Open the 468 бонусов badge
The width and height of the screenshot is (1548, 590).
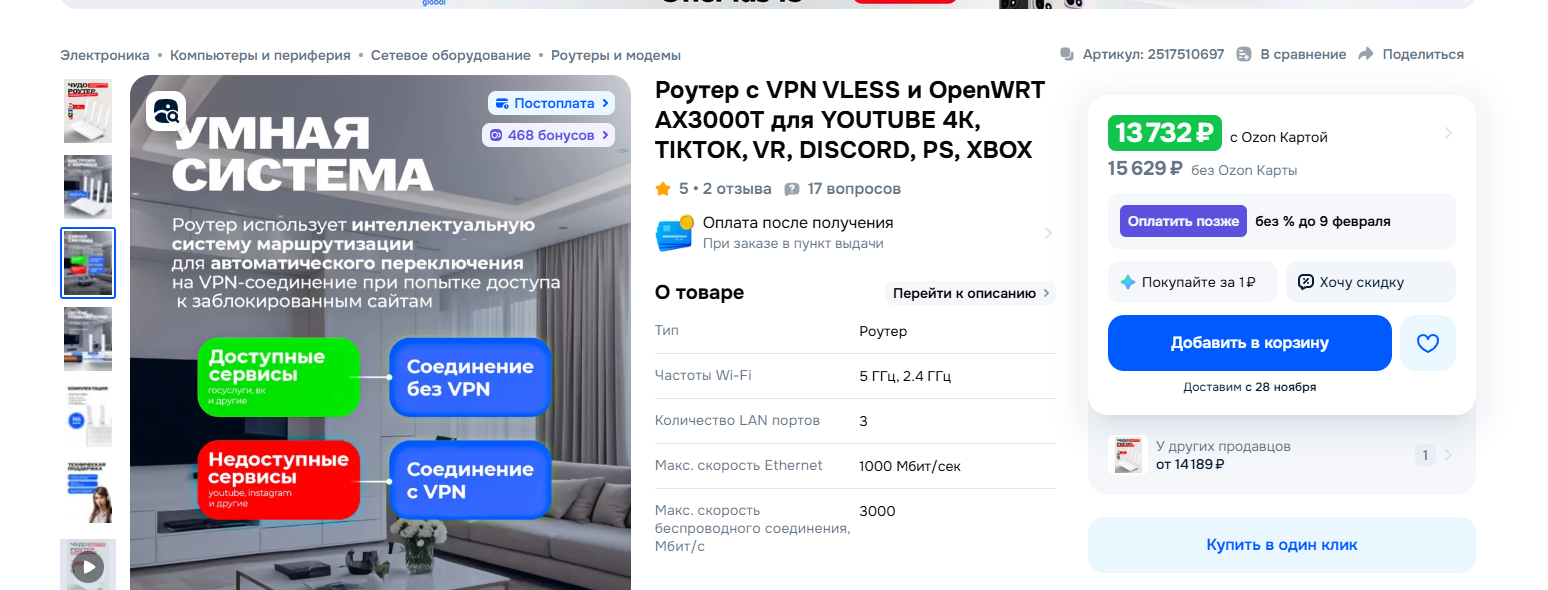(548, 135)
